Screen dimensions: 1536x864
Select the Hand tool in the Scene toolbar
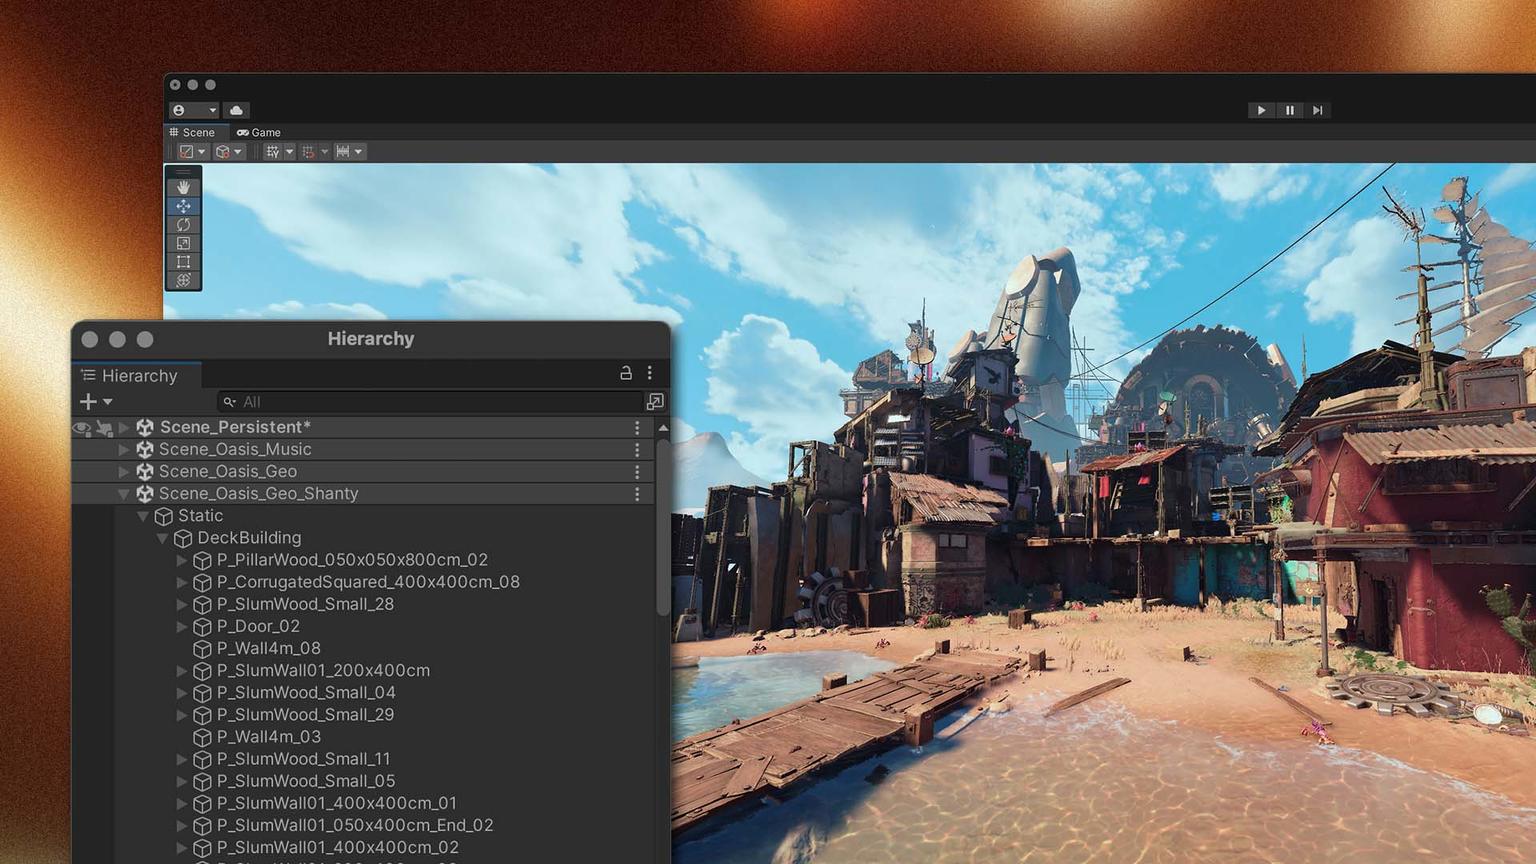[183, 185]
